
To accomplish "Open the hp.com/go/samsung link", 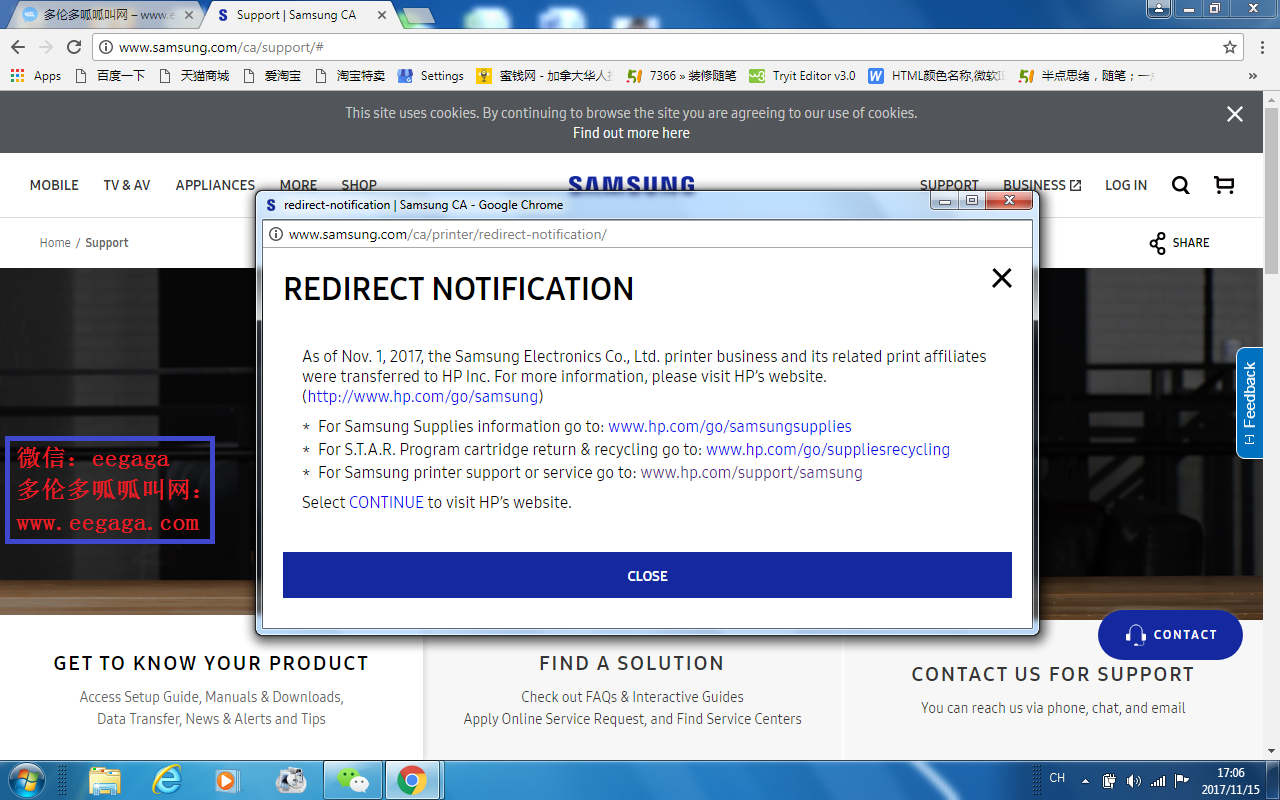I will click(423, 396).
